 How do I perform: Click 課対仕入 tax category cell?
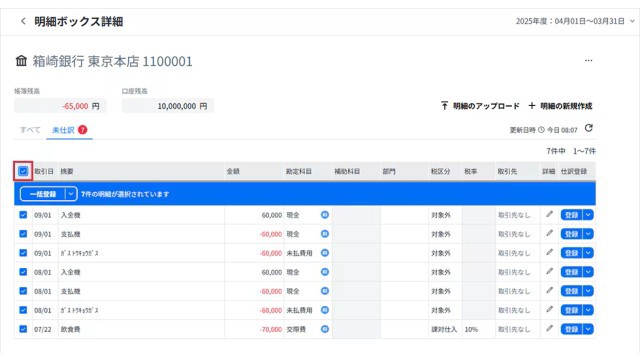444,329
